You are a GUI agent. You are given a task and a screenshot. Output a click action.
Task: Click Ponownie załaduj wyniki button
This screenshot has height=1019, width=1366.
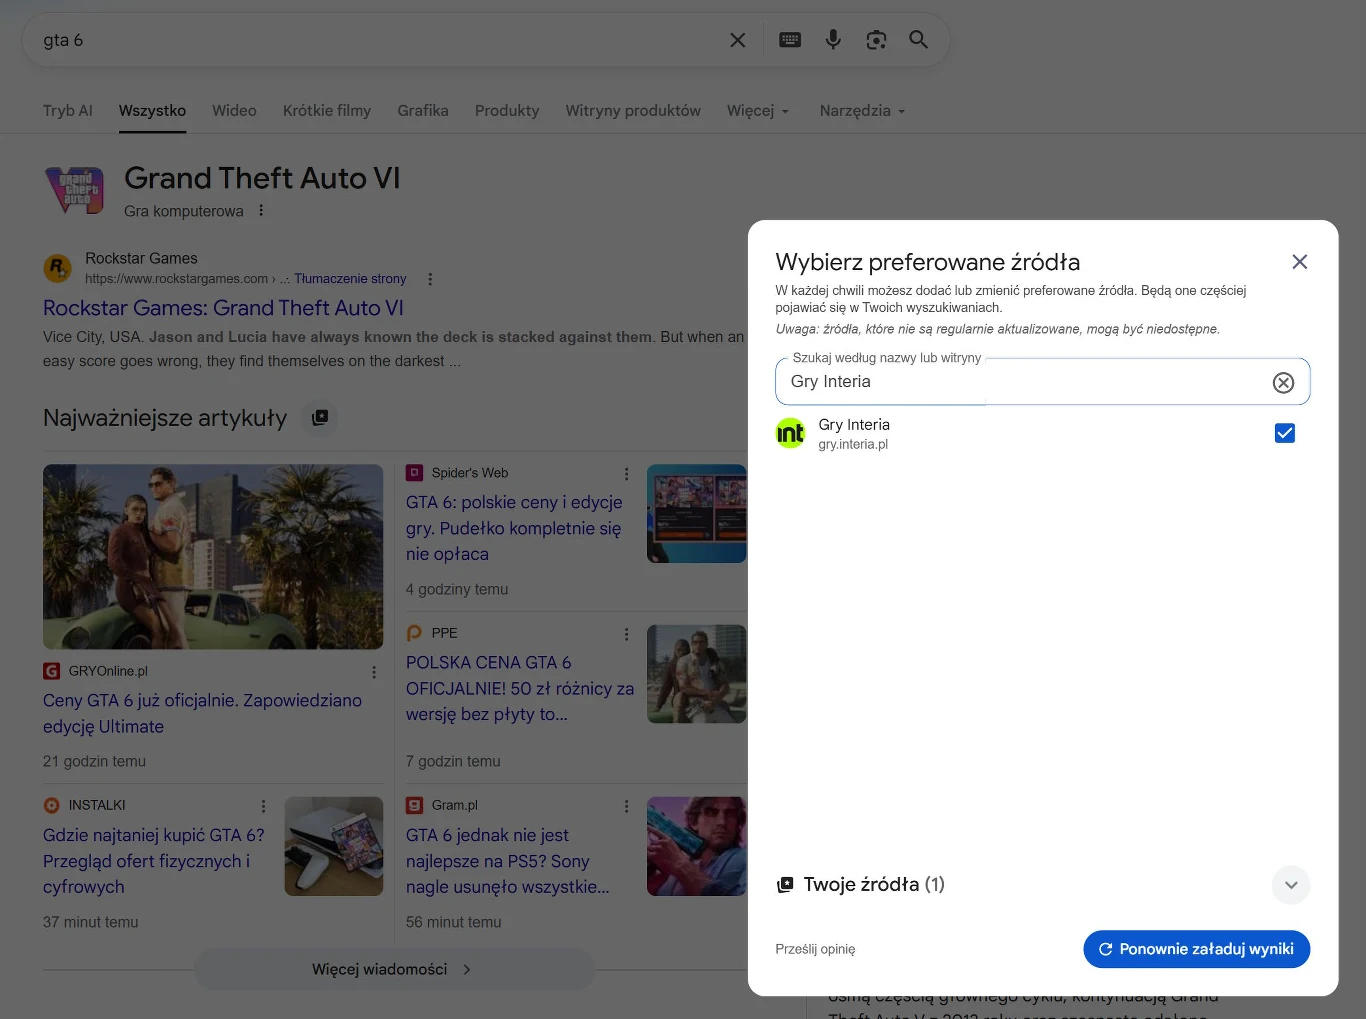1196,949
